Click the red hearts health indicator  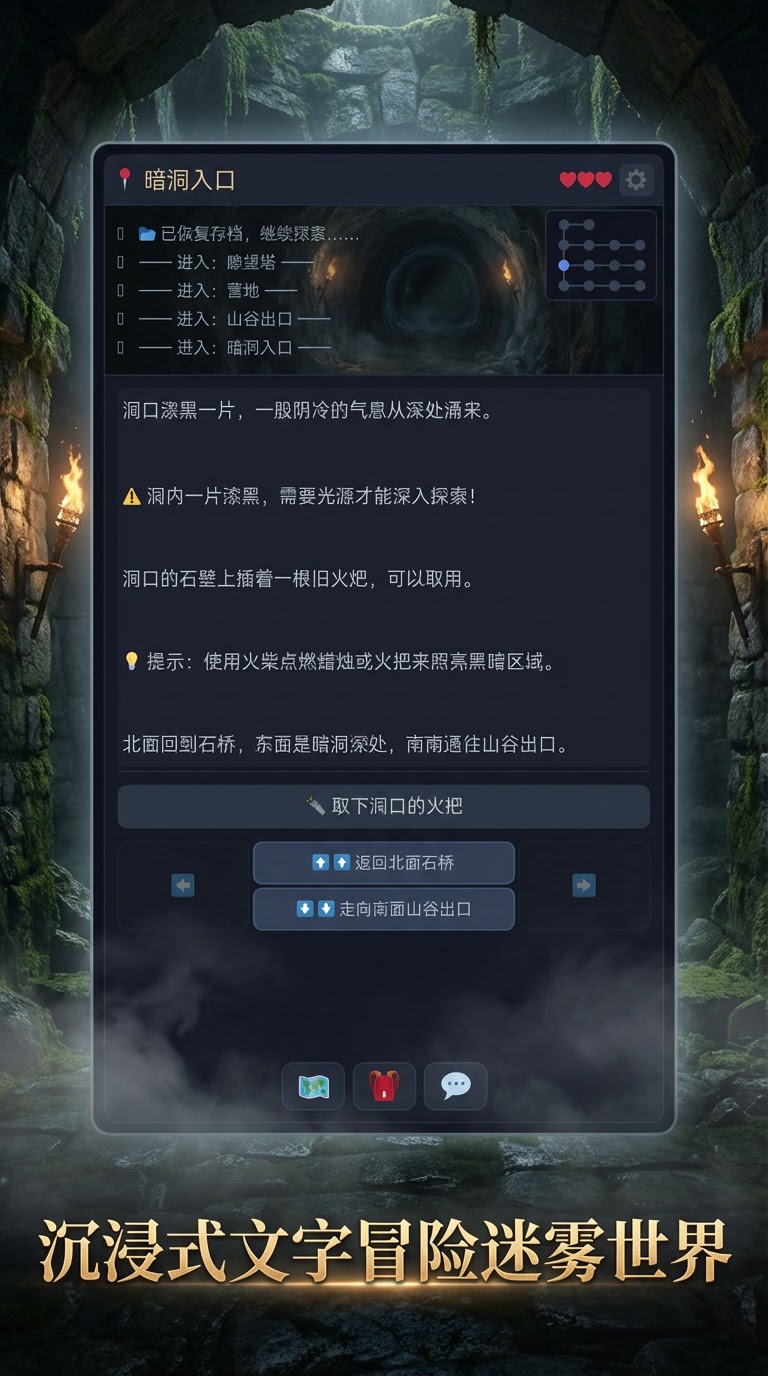coord(585,180)
